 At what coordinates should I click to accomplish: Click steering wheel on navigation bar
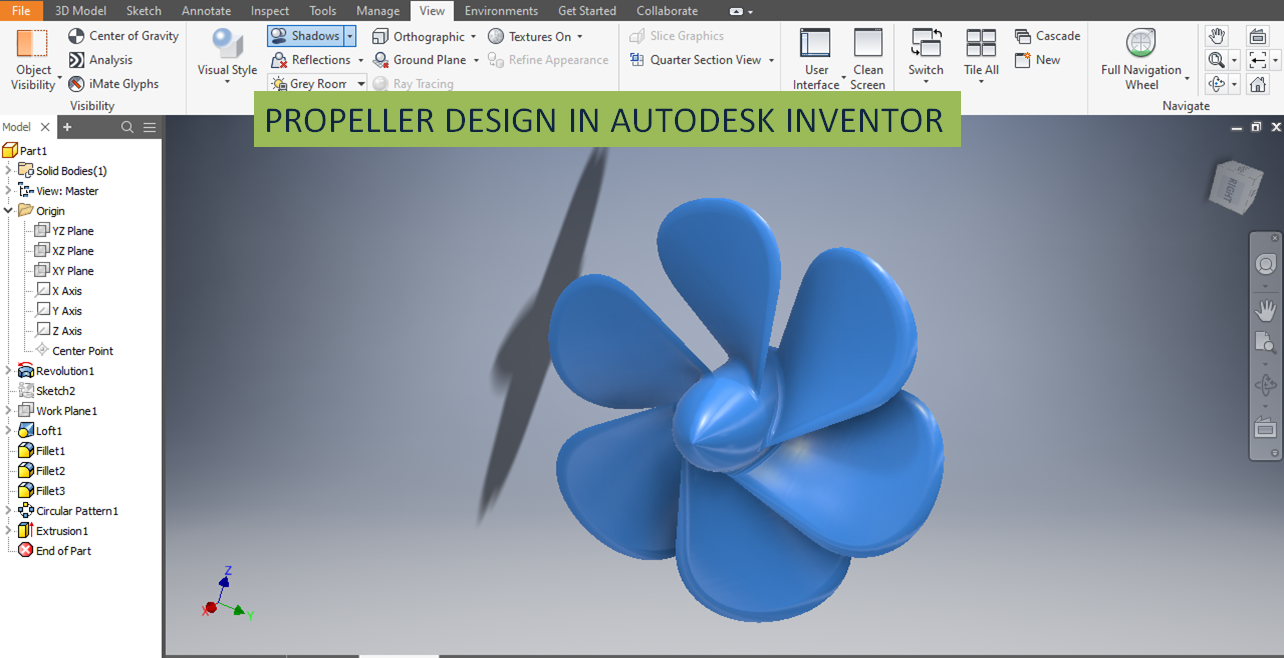pos(1265,264)
